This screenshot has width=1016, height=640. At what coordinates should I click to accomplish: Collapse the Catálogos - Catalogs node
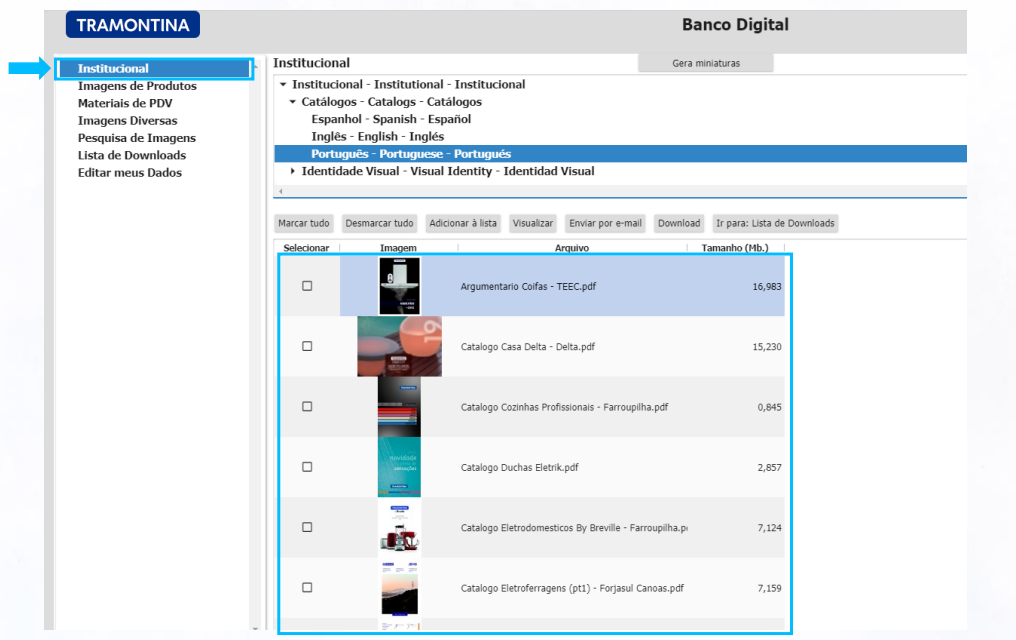(x=293, y=102)
